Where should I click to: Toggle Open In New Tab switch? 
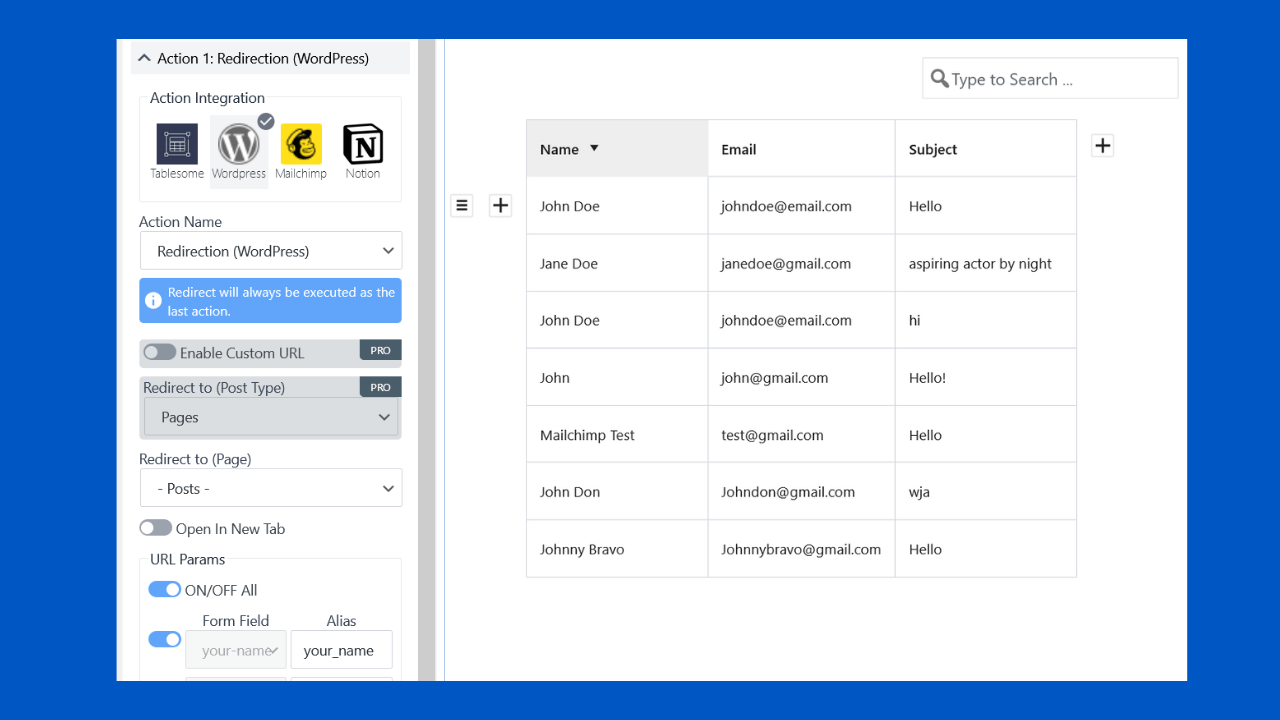tap(155, 528)
